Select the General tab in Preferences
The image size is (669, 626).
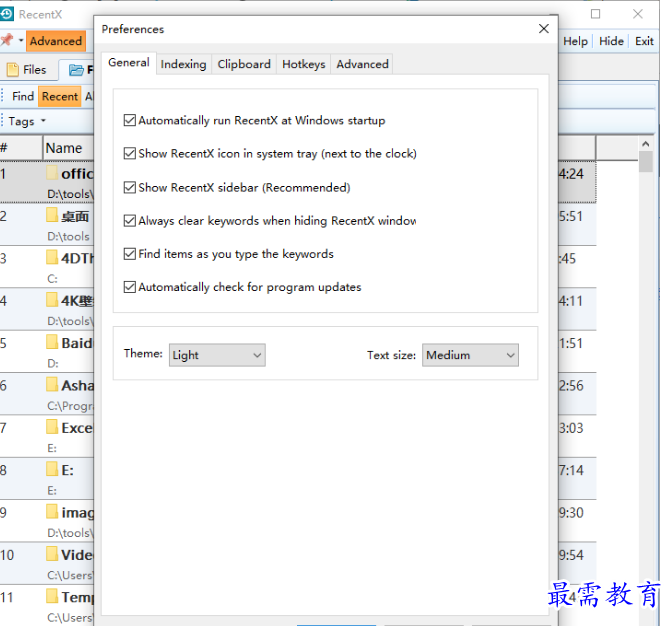pyautogui.click(x=129, y=63)
